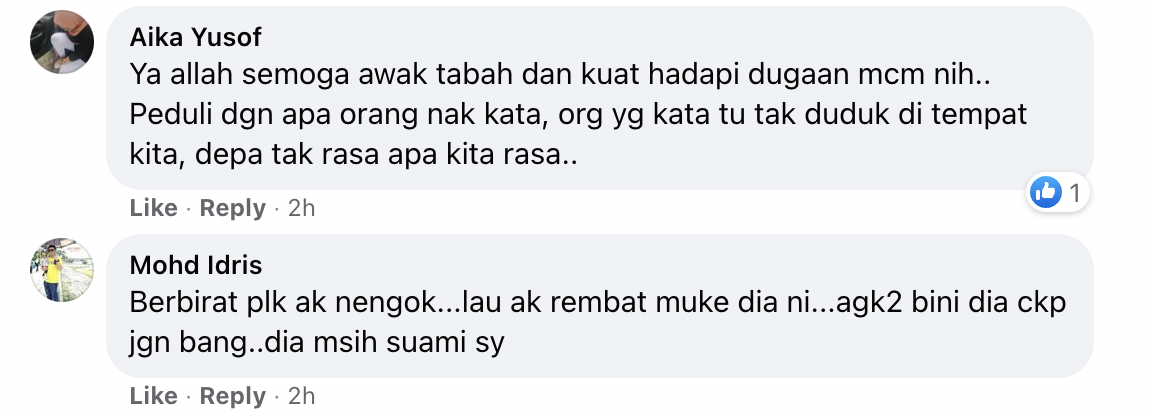This screenshot has height=412, width=1150.
Task: Like Aika Yusof's comment
Action: coord(153,208)
